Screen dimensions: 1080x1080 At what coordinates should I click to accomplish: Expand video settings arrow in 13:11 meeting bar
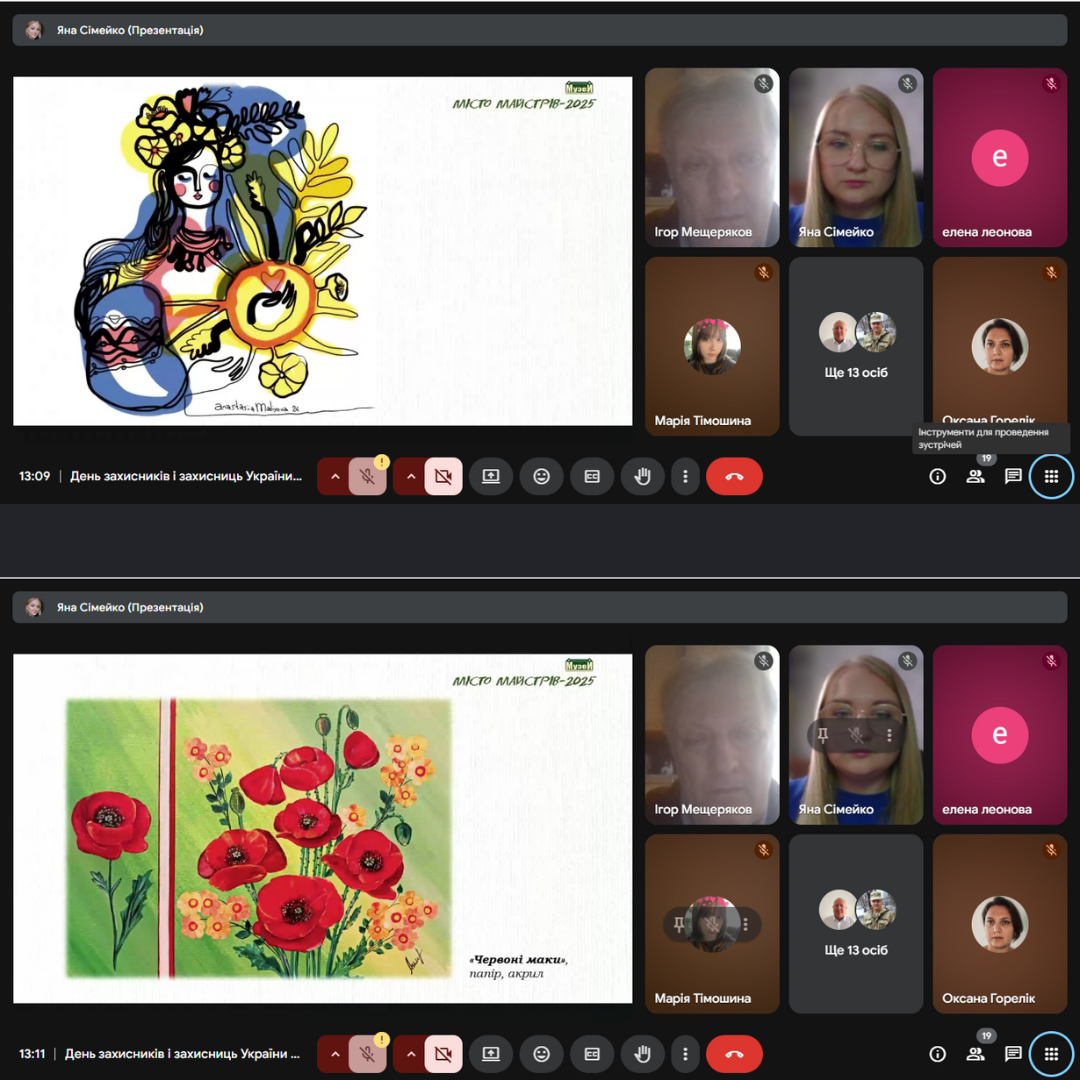pyautogui.click(x=410, y=1054)
